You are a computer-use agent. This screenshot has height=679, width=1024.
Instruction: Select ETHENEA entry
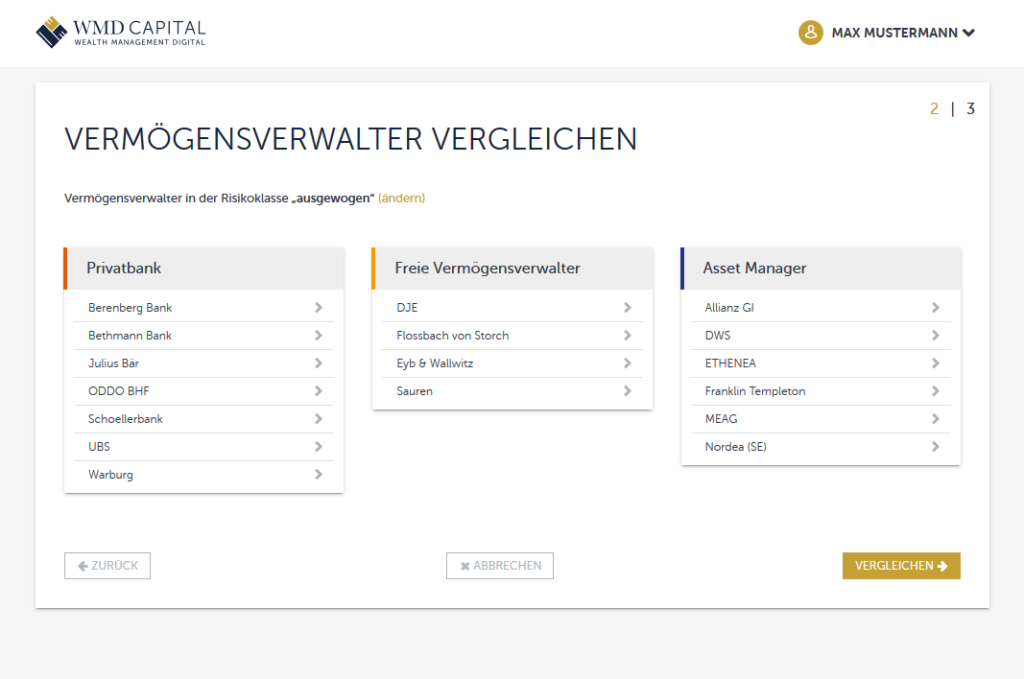tap(820, 363)
